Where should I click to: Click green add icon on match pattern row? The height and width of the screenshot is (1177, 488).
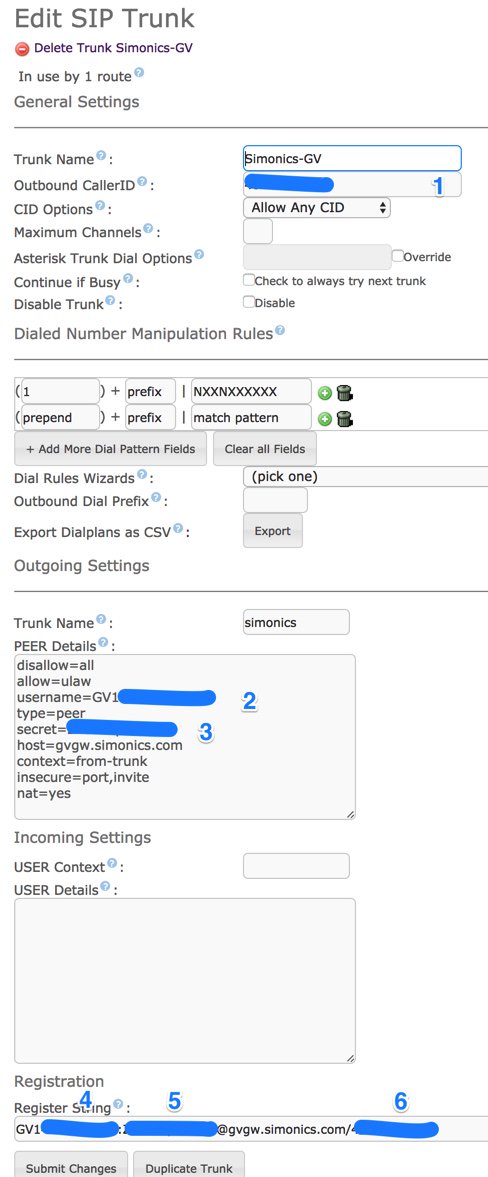point(325,418)
